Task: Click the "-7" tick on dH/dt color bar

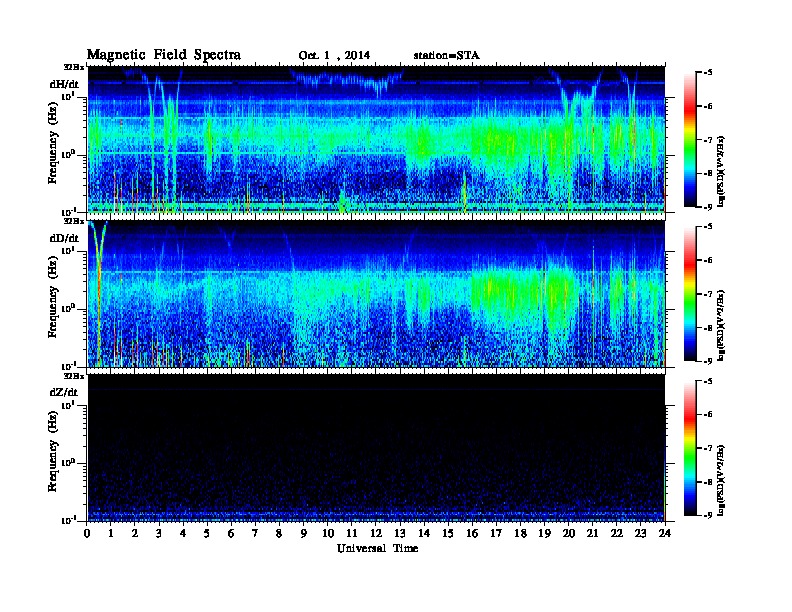Action: coord(708,140)
